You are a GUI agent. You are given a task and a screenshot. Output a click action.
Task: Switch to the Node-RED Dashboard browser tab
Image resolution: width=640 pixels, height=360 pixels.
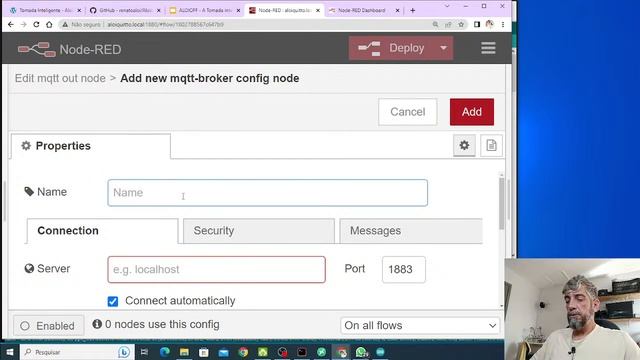click(362, 10)
